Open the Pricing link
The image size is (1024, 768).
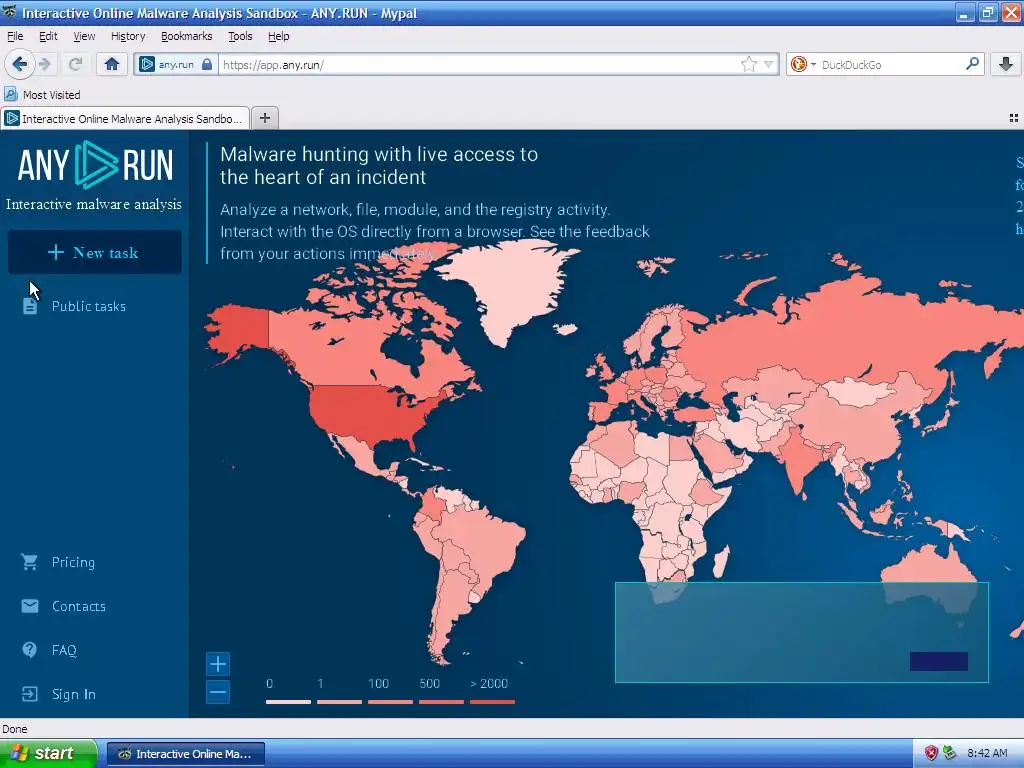73,562
